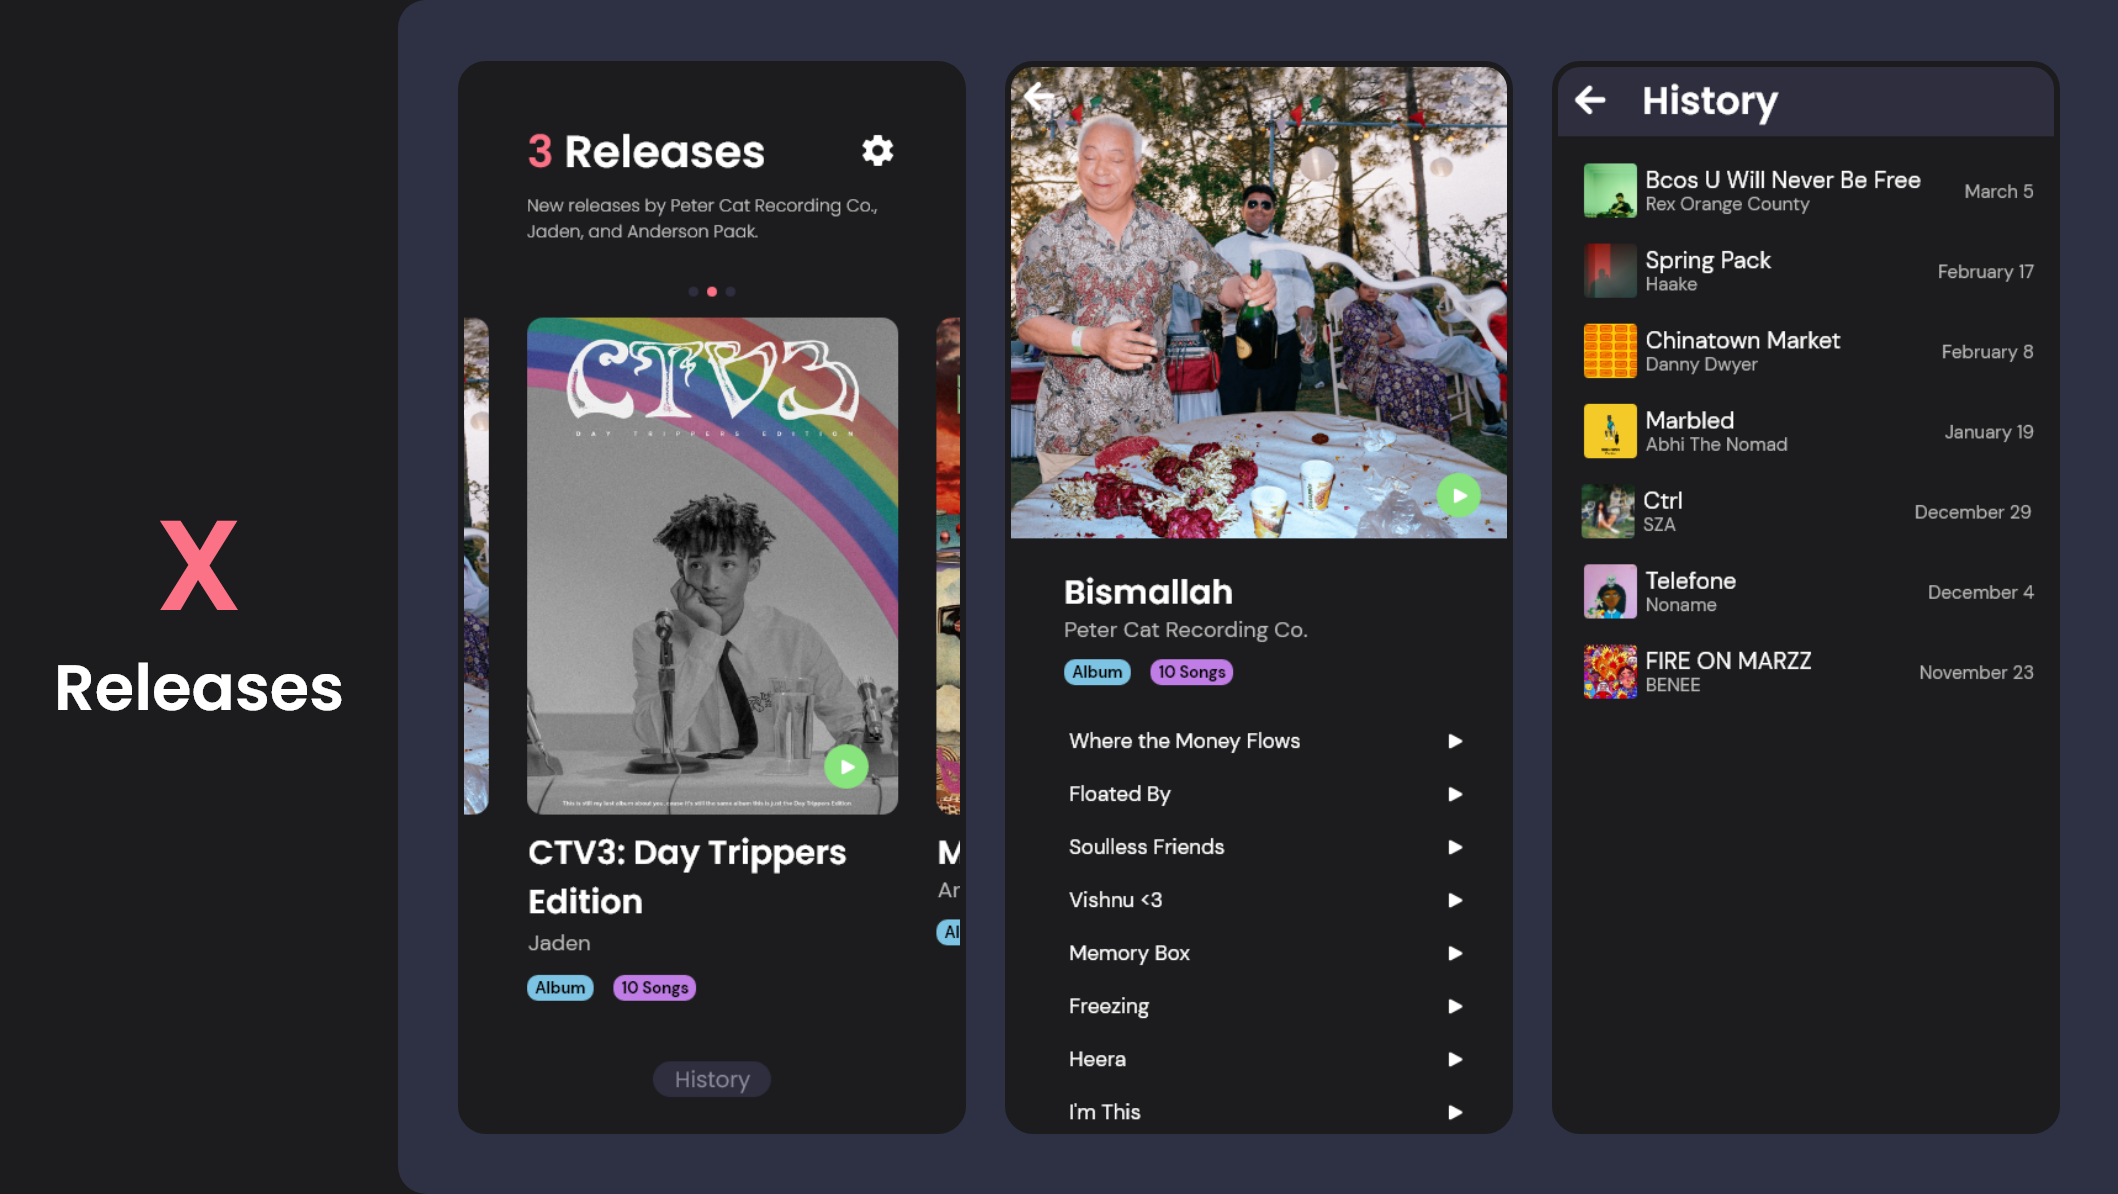The width and height of the screenshot is (2118, 1194).
Task: Go back from the History screen
Action: [x=1590, y=100]
